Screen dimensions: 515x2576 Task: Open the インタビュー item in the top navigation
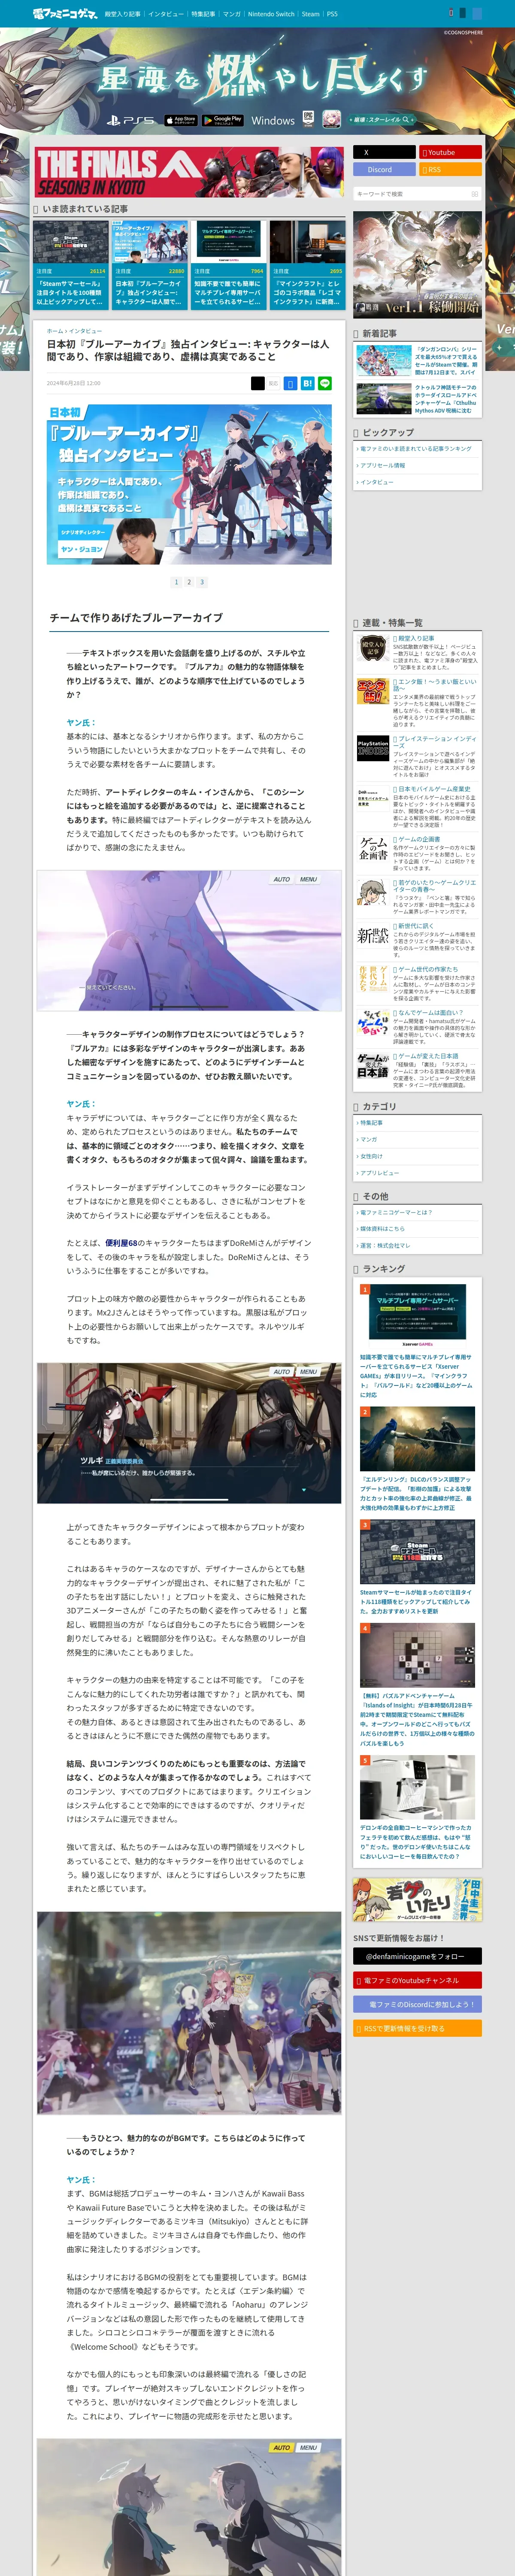tap(166, 14)
